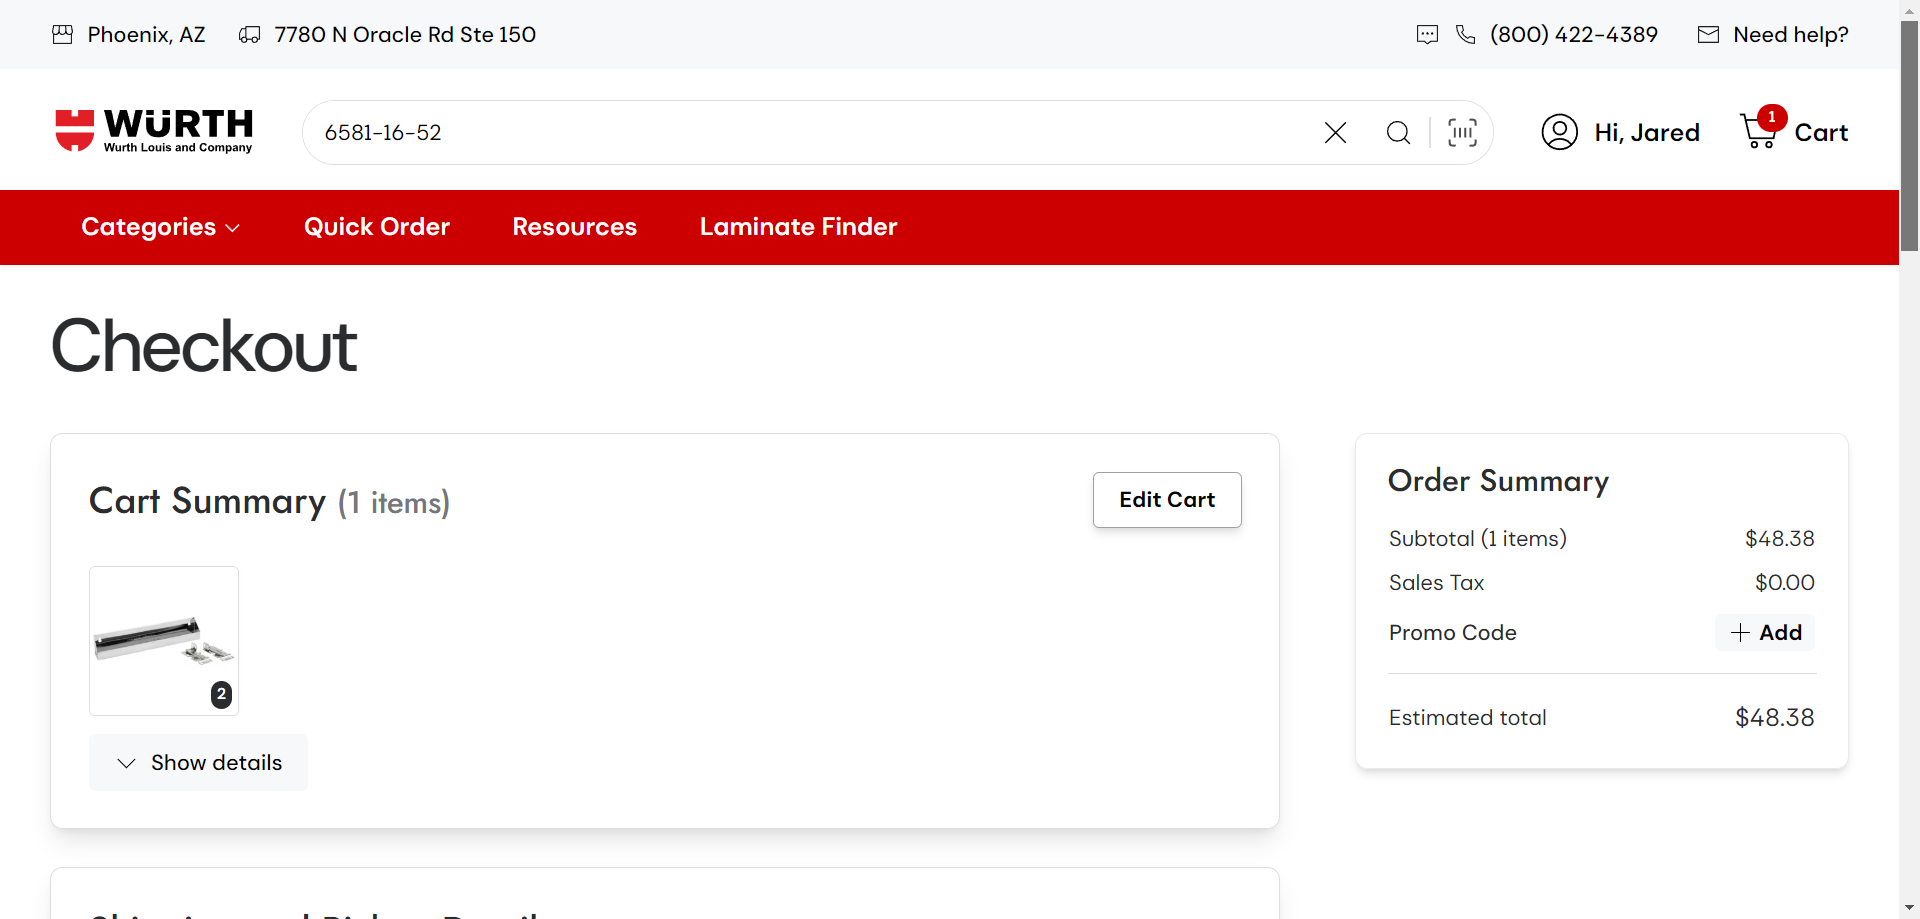Click the 7780 N Oracle Rd address
Viewport: 1920px width, 919px height.
tap(405, 35)
